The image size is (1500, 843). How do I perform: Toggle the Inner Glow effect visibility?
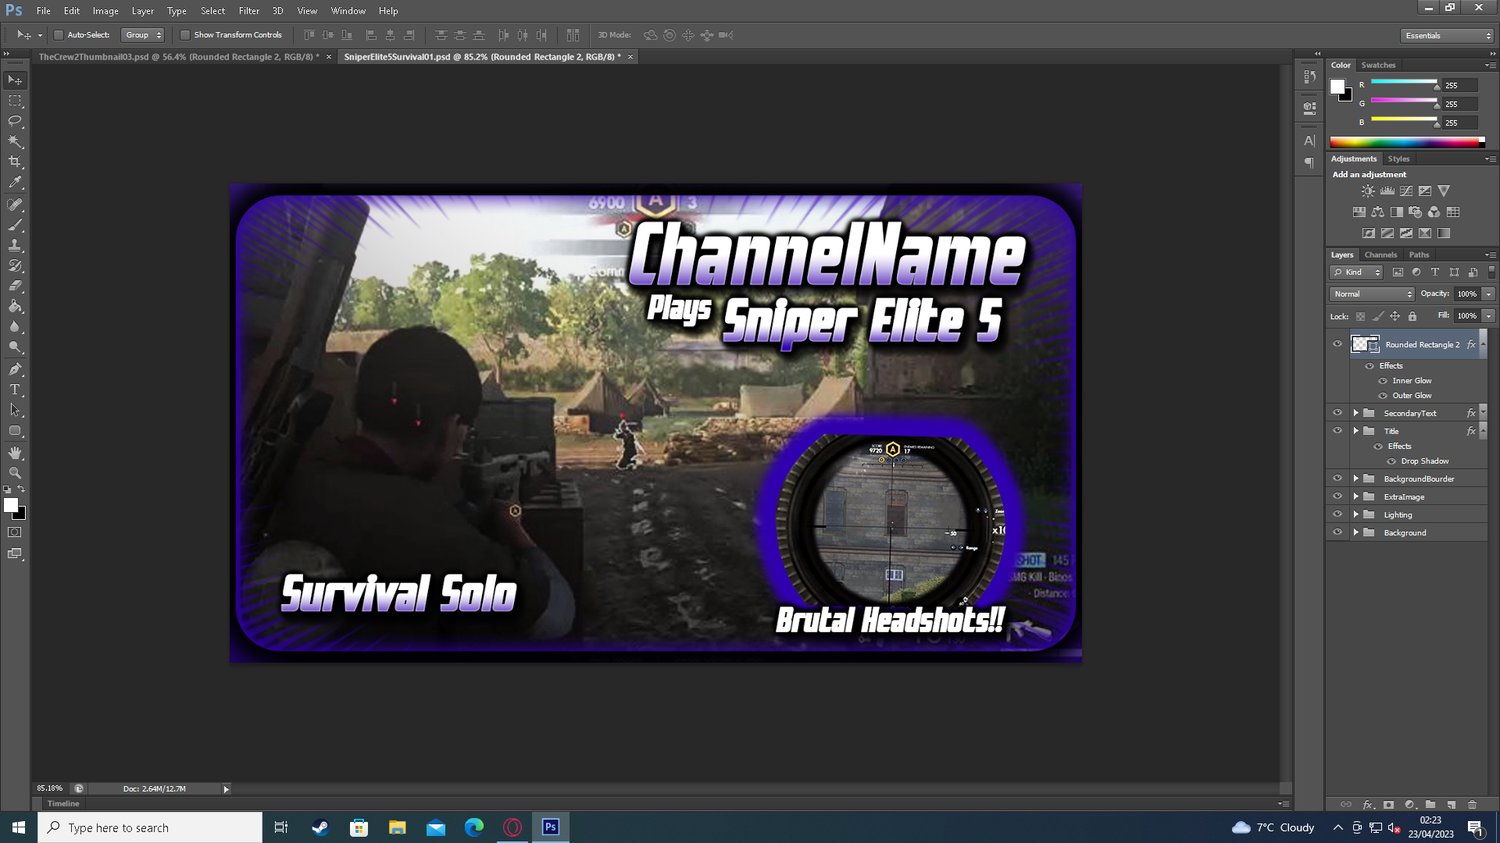(1383, 381)
